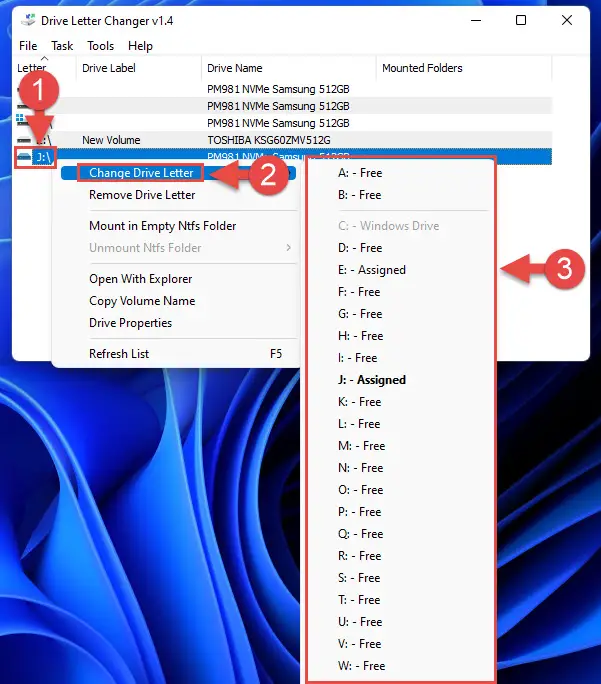Click J: - Assigned entry
The width and height of the screenshot is (601, 684).
(372, 380)
